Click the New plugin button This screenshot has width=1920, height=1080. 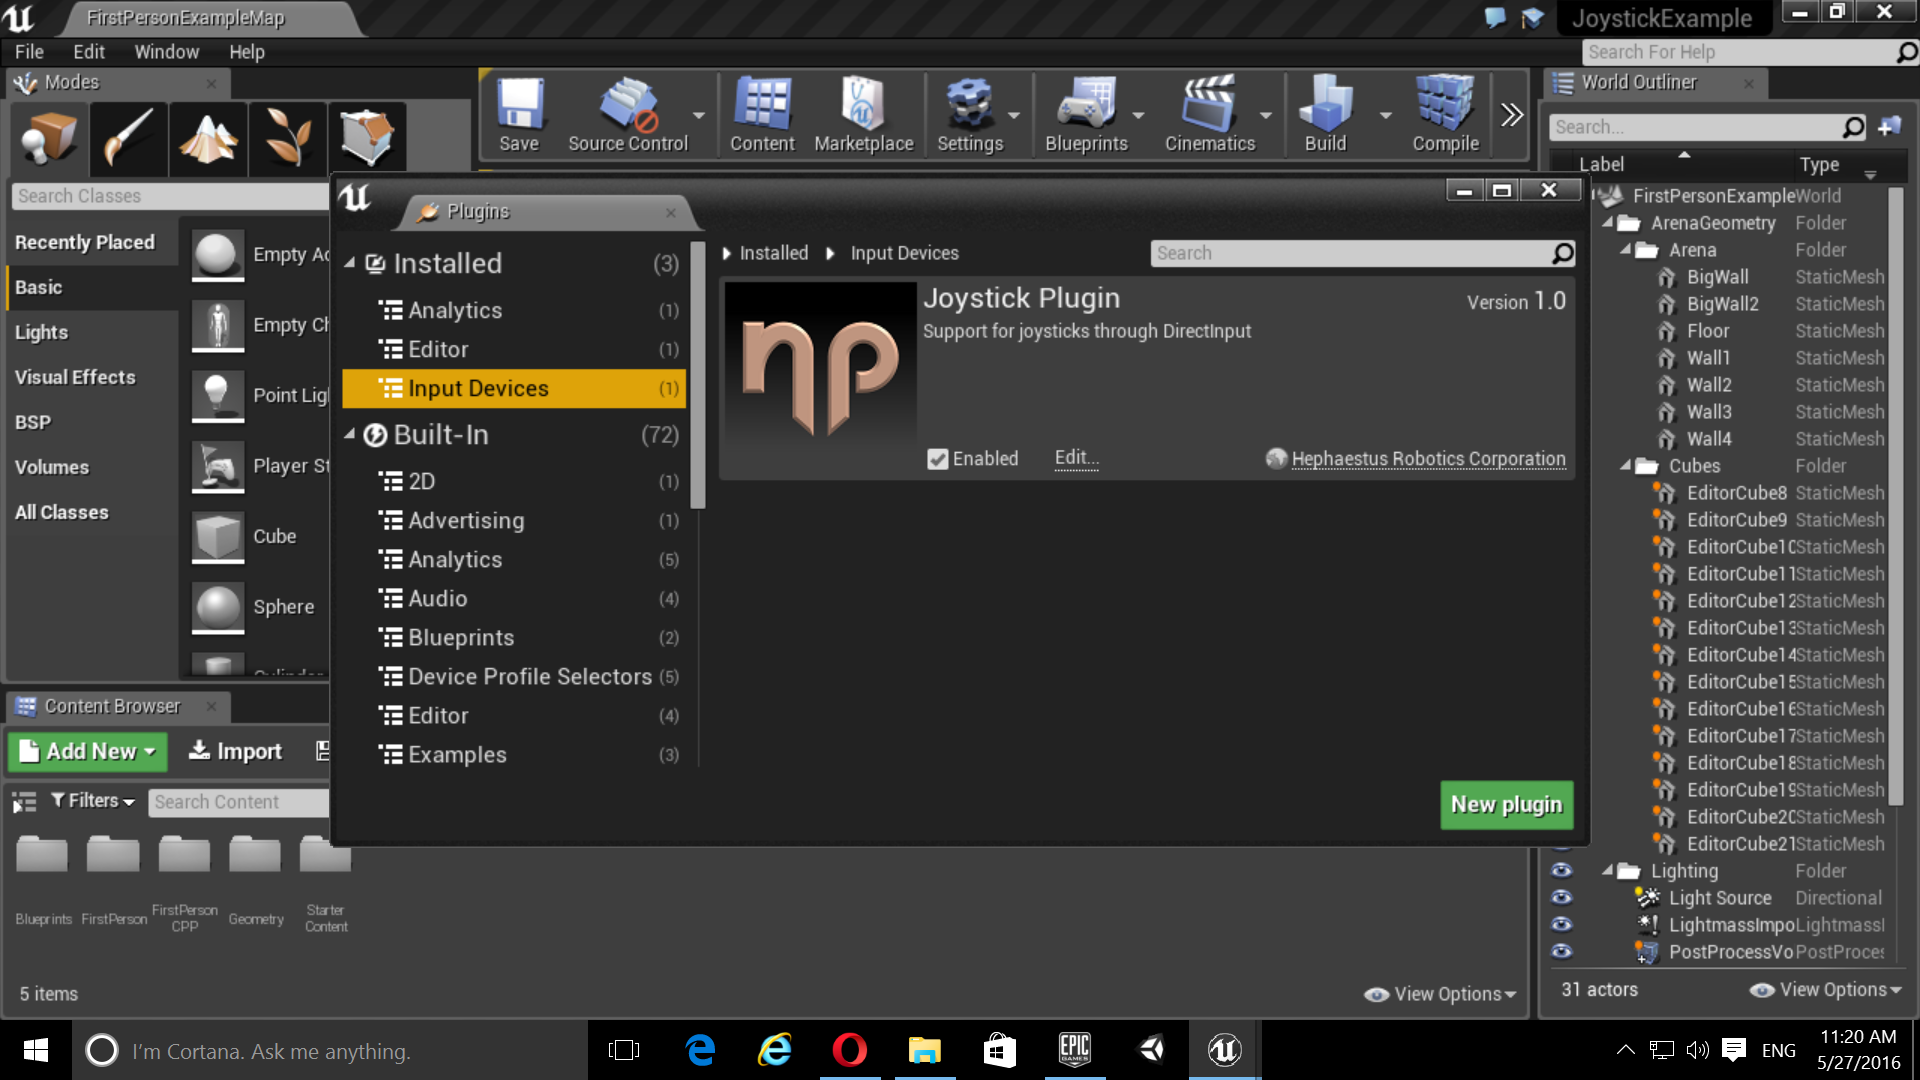tap(1506, 805)
